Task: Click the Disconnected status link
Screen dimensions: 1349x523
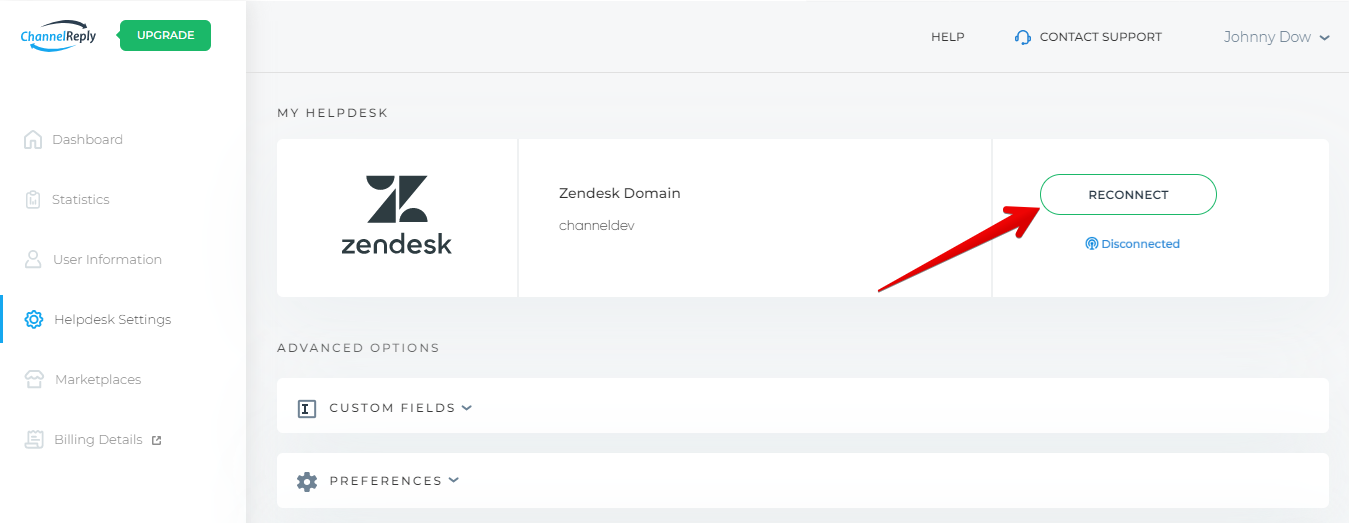Action: click(1132, 244)
